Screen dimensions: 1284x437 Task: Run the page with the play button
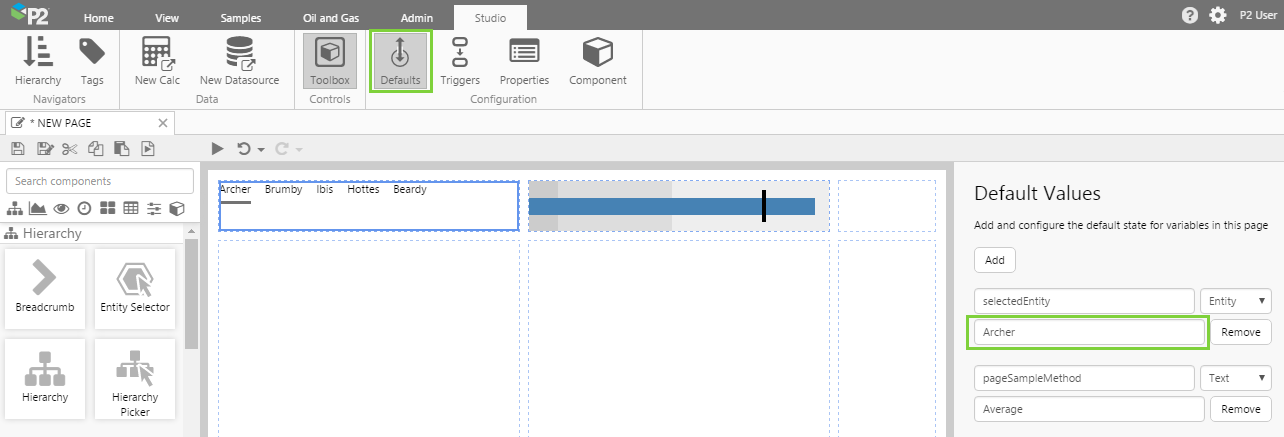(217, 149)
